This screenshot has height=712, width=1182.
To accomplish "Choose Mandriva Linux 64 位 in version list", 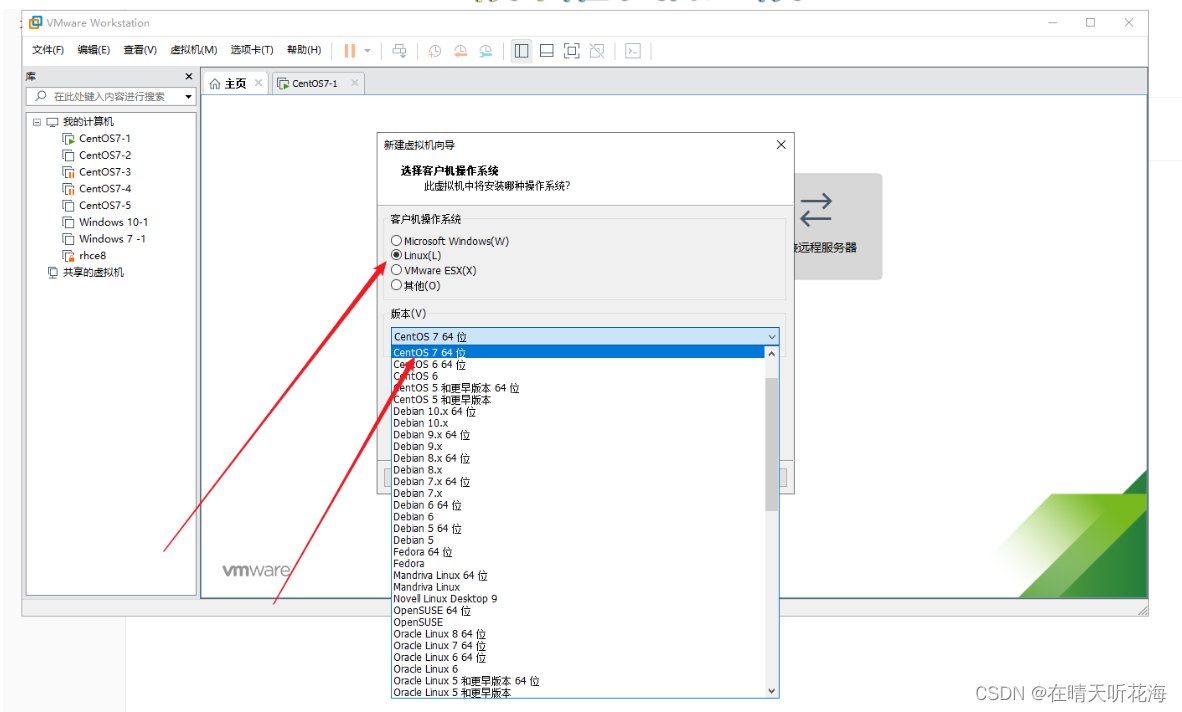I will (x=578, y=576).
